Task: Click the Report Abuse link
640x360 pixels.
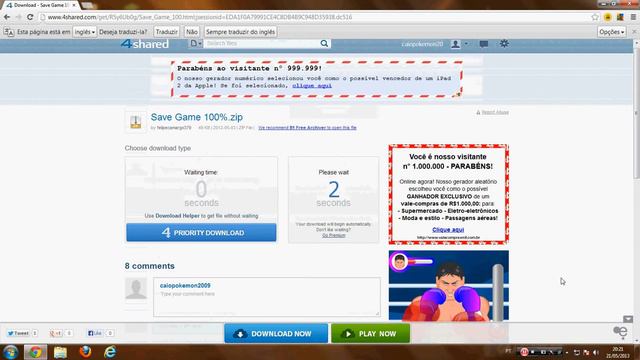Action: pos(493,112)
